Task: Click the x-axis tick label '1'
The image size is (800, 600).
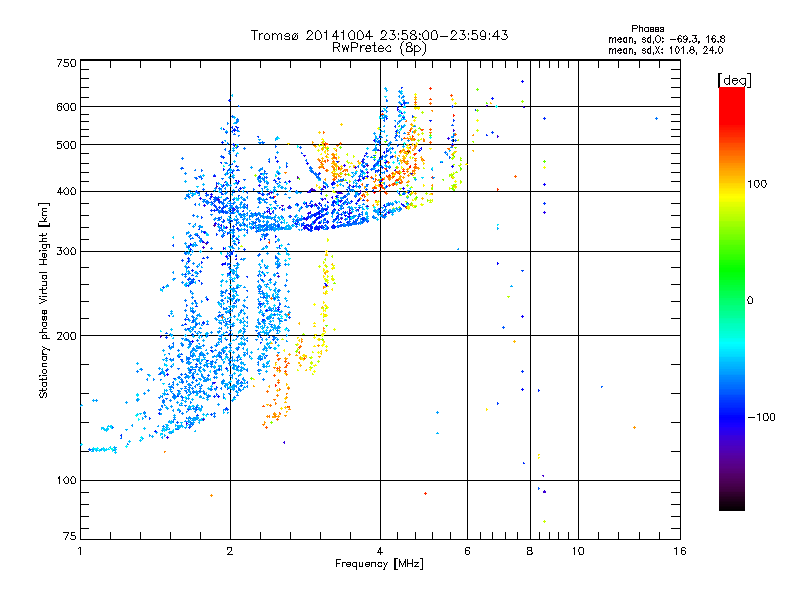Action: pos(80,551)
